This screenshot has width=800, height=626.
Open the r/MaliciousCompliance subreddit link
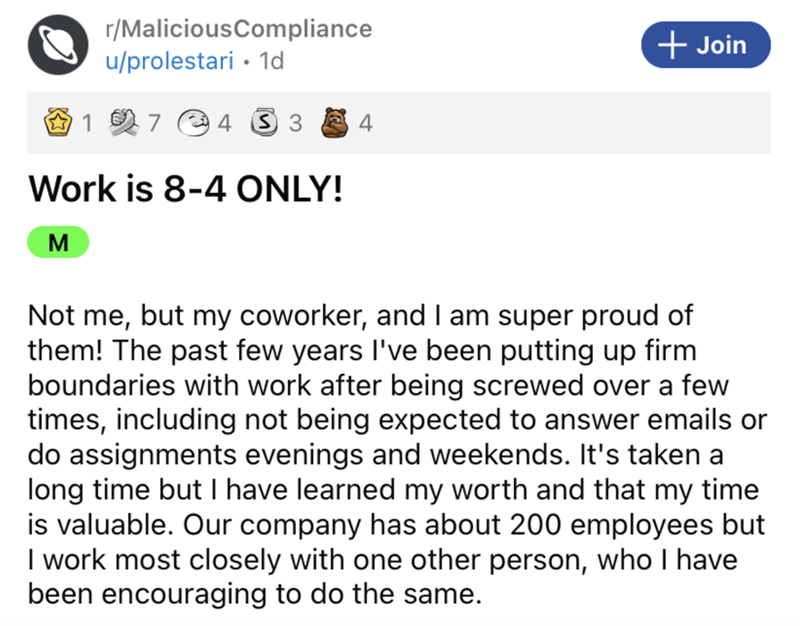coord(238,28)
